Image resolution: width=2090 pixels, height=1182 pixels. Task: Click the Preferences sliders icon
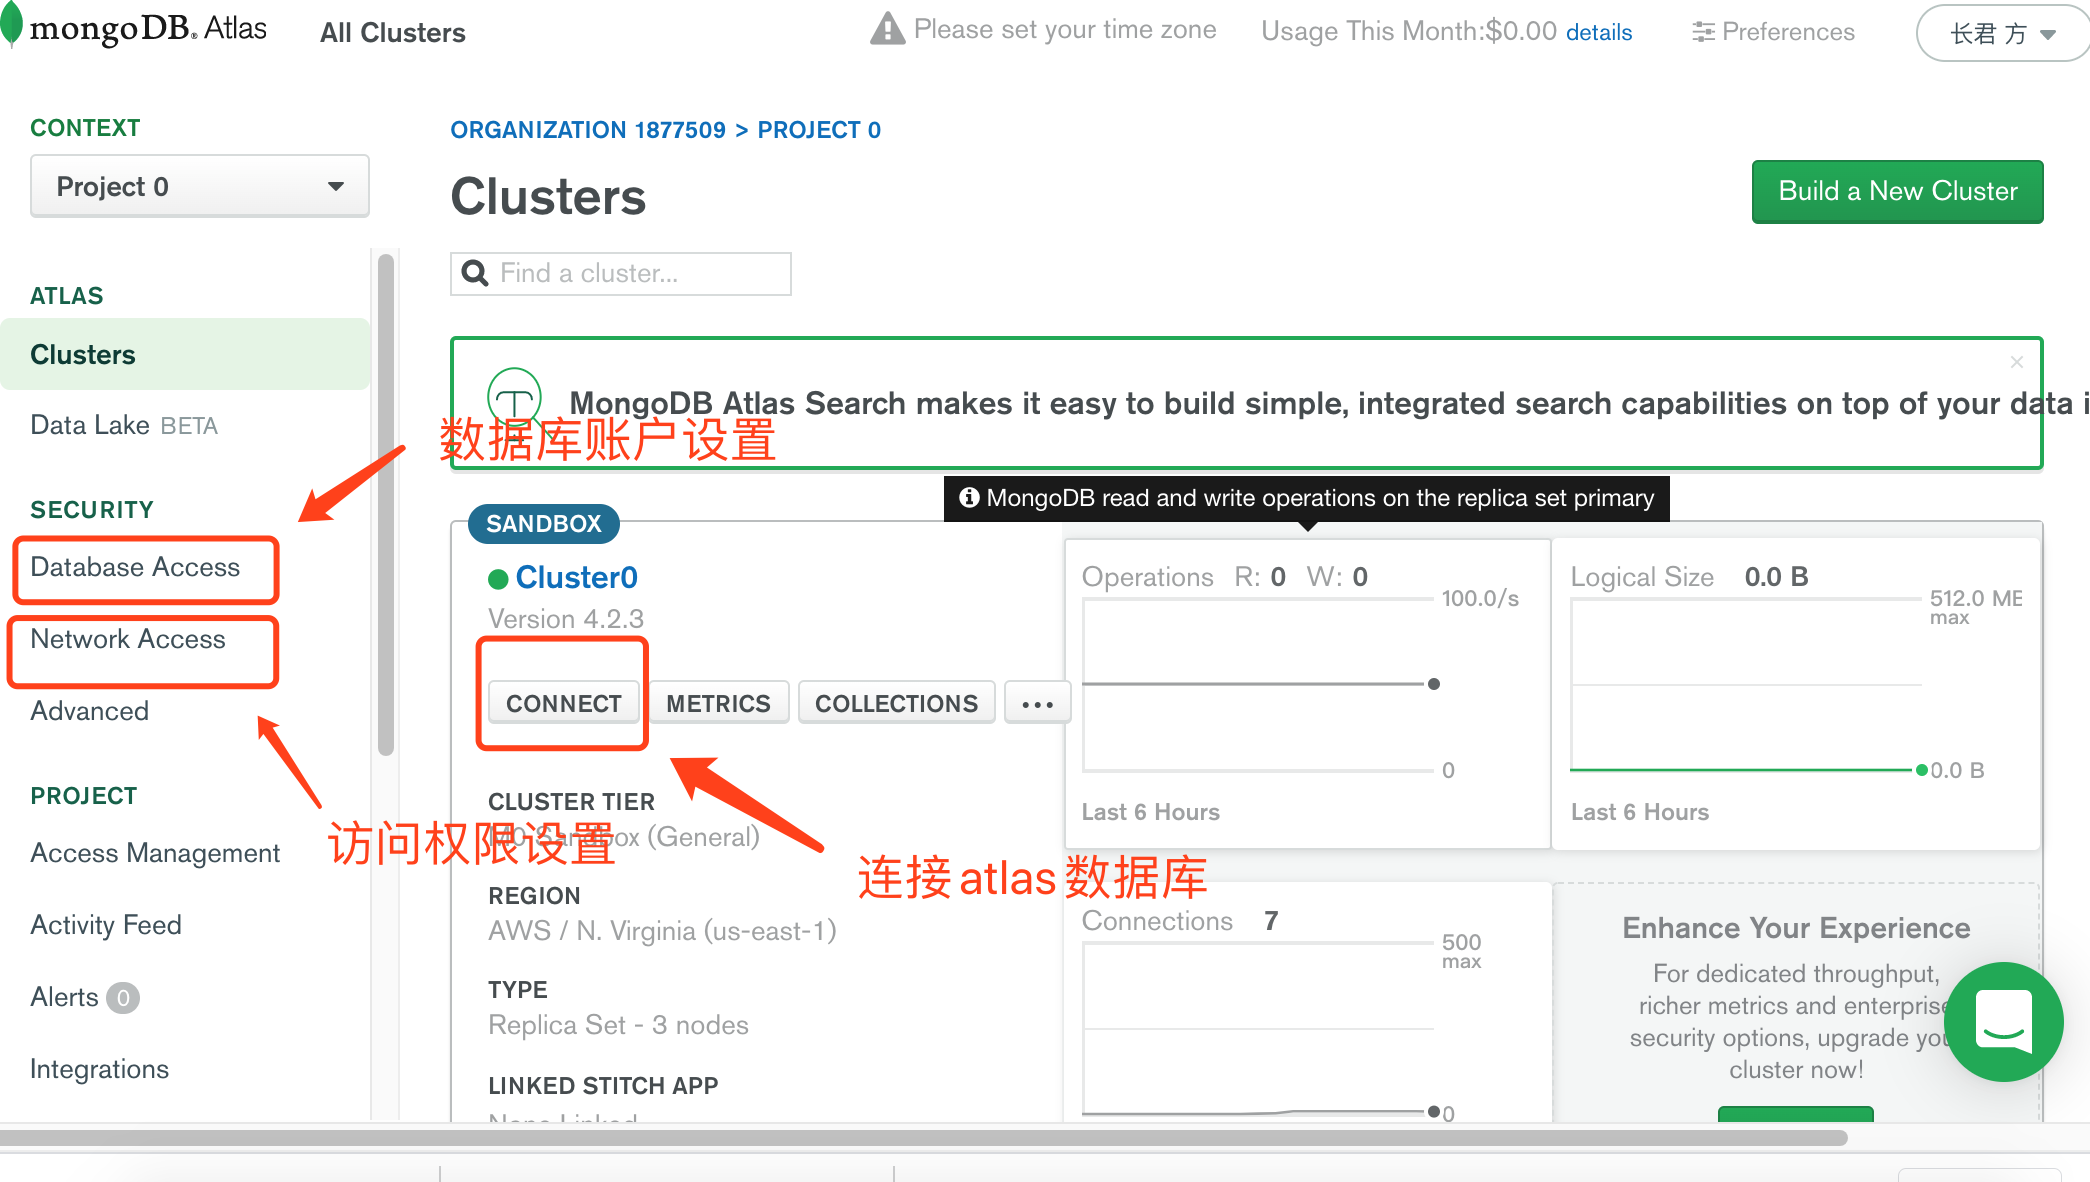pos(1703,32)
